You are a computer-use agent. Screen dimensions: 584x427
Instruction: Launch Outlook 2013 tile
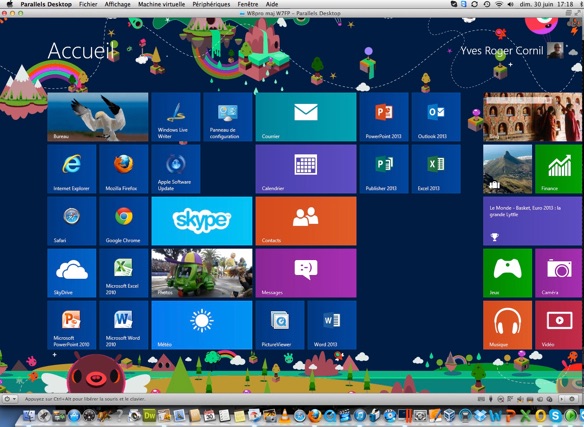(436, 117)
